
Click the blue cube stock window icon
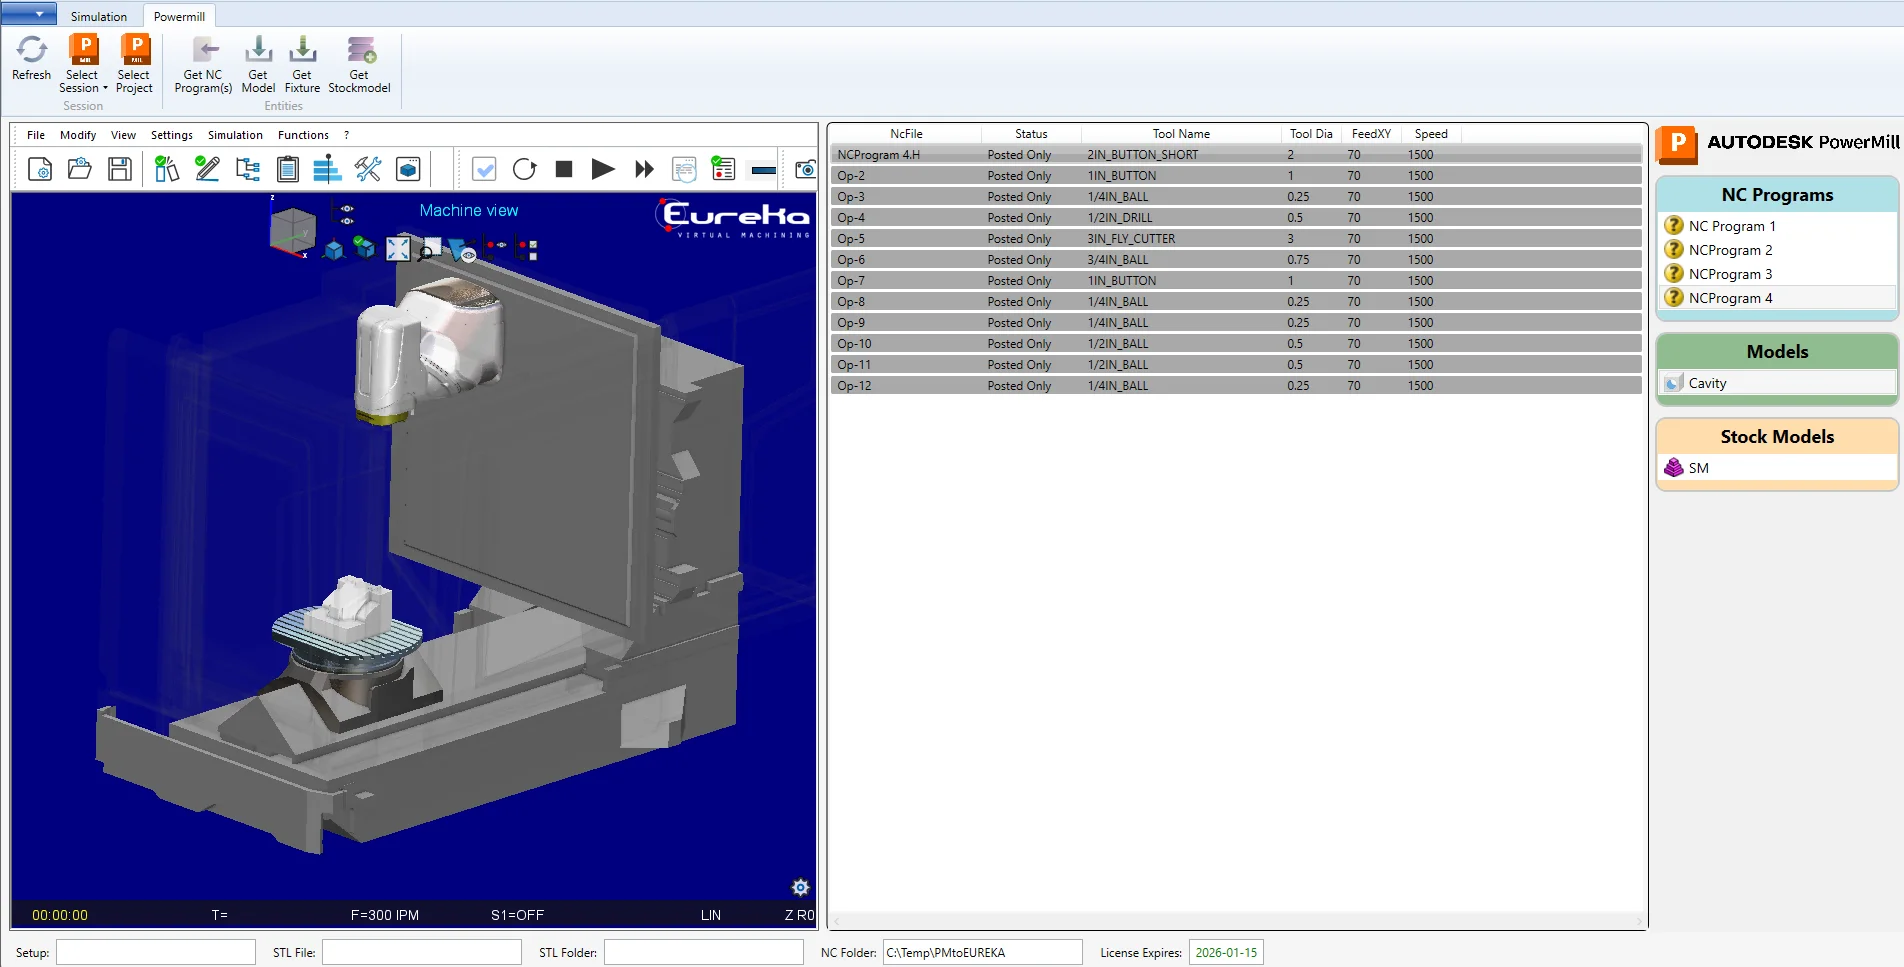click(x=408, y=169)
